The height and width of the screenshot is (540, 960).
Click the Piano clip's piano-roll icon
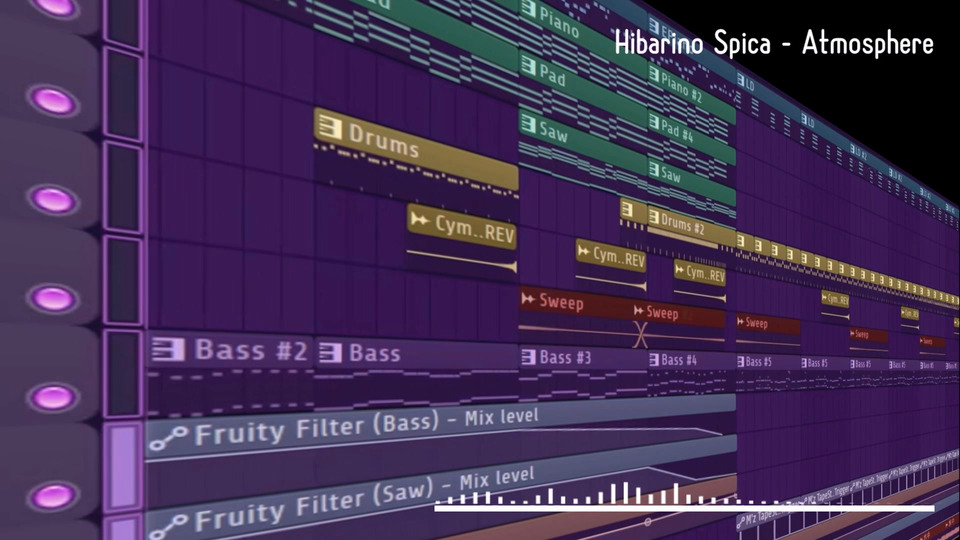(528, 10)
